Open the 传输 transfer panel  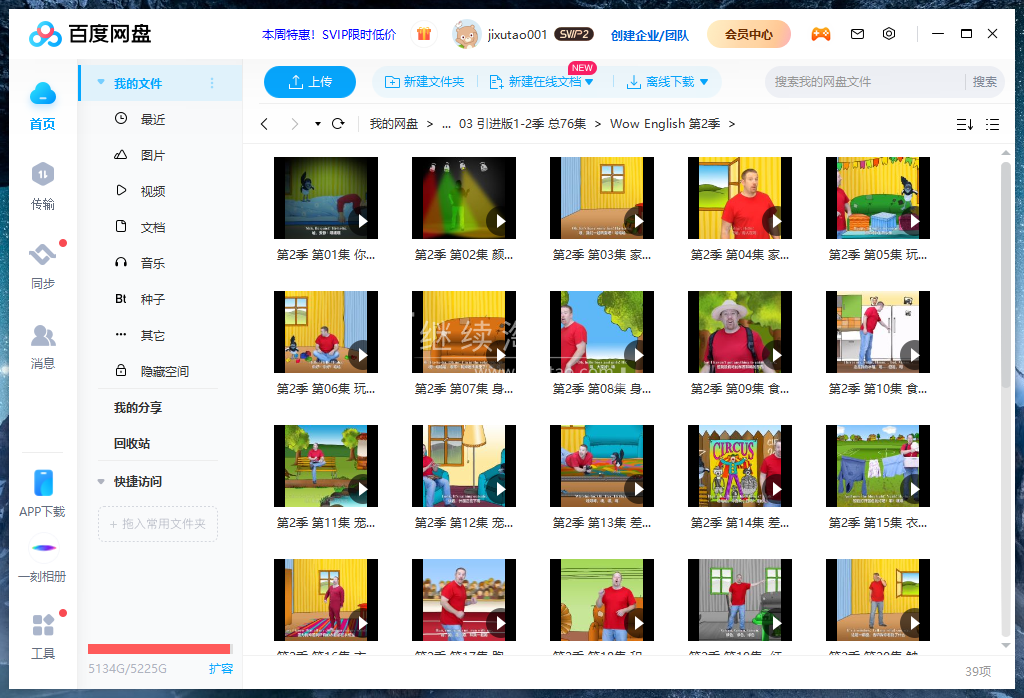(42, 174)
